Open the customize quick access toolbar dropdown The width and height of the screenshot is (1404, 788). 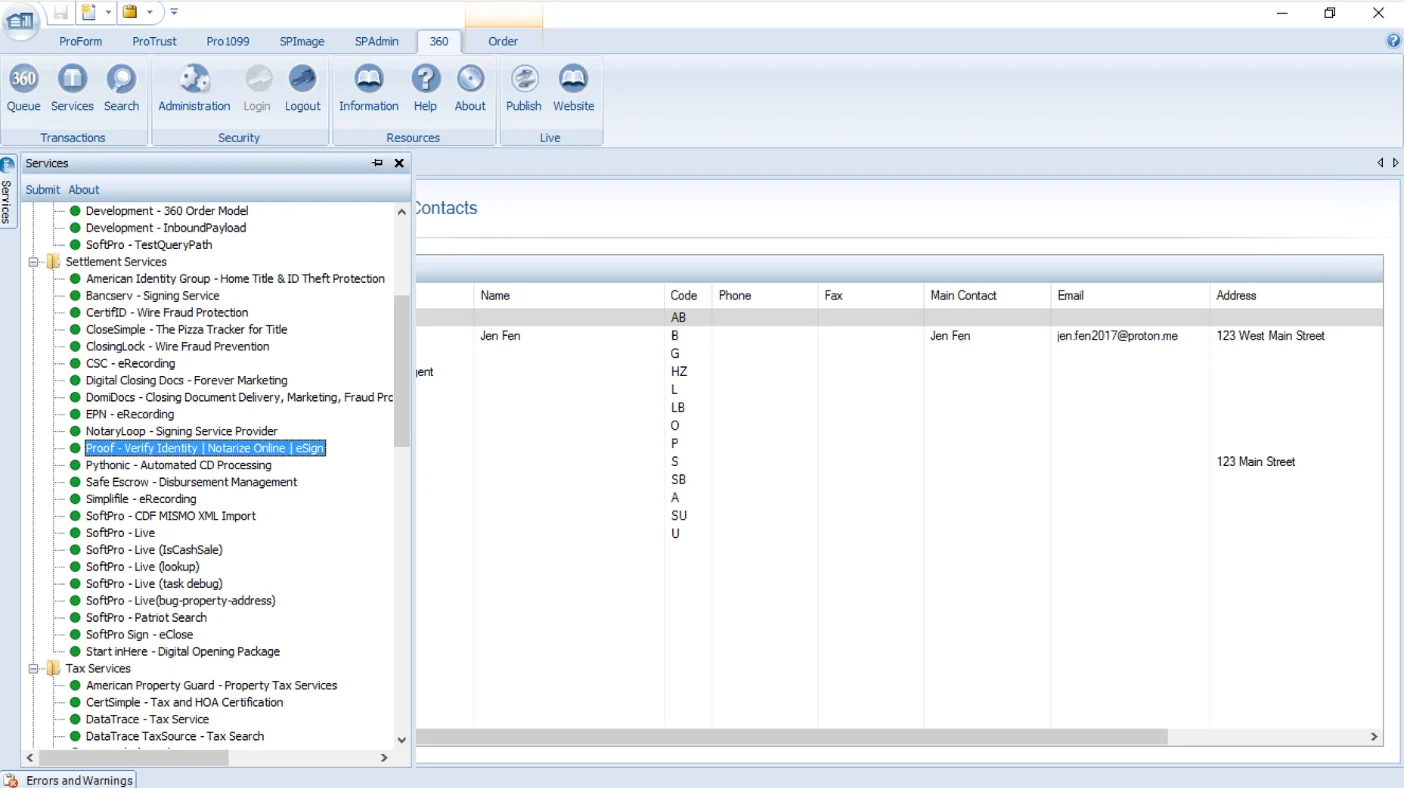click(174, 13)
